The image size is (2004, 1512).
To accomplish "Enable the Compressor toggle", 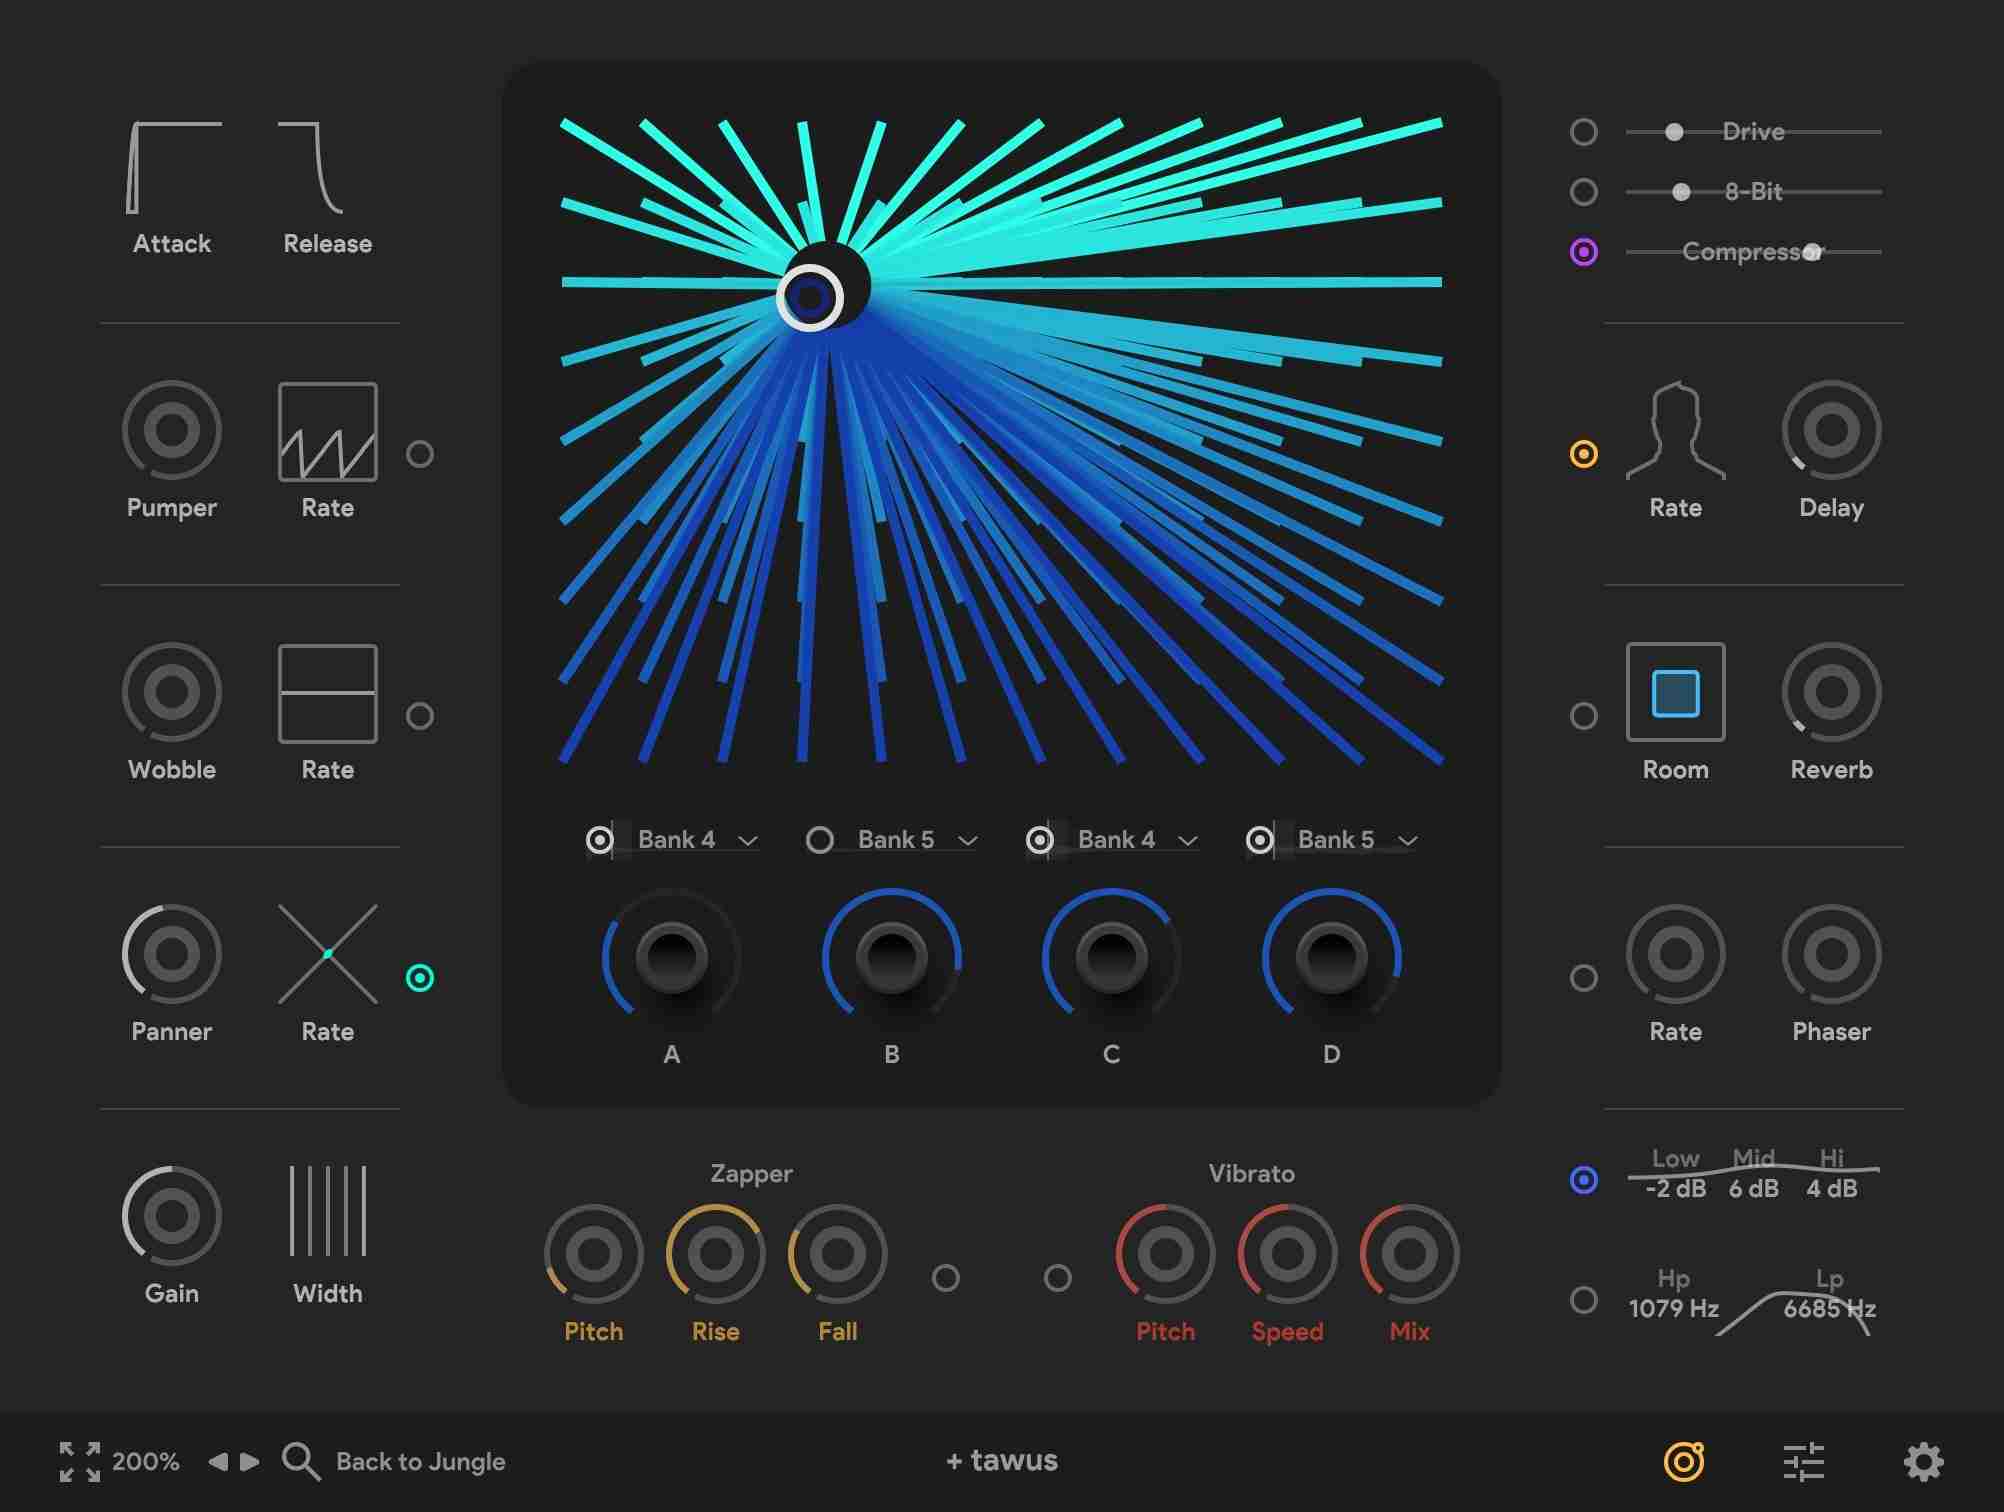I will 1585,252.
